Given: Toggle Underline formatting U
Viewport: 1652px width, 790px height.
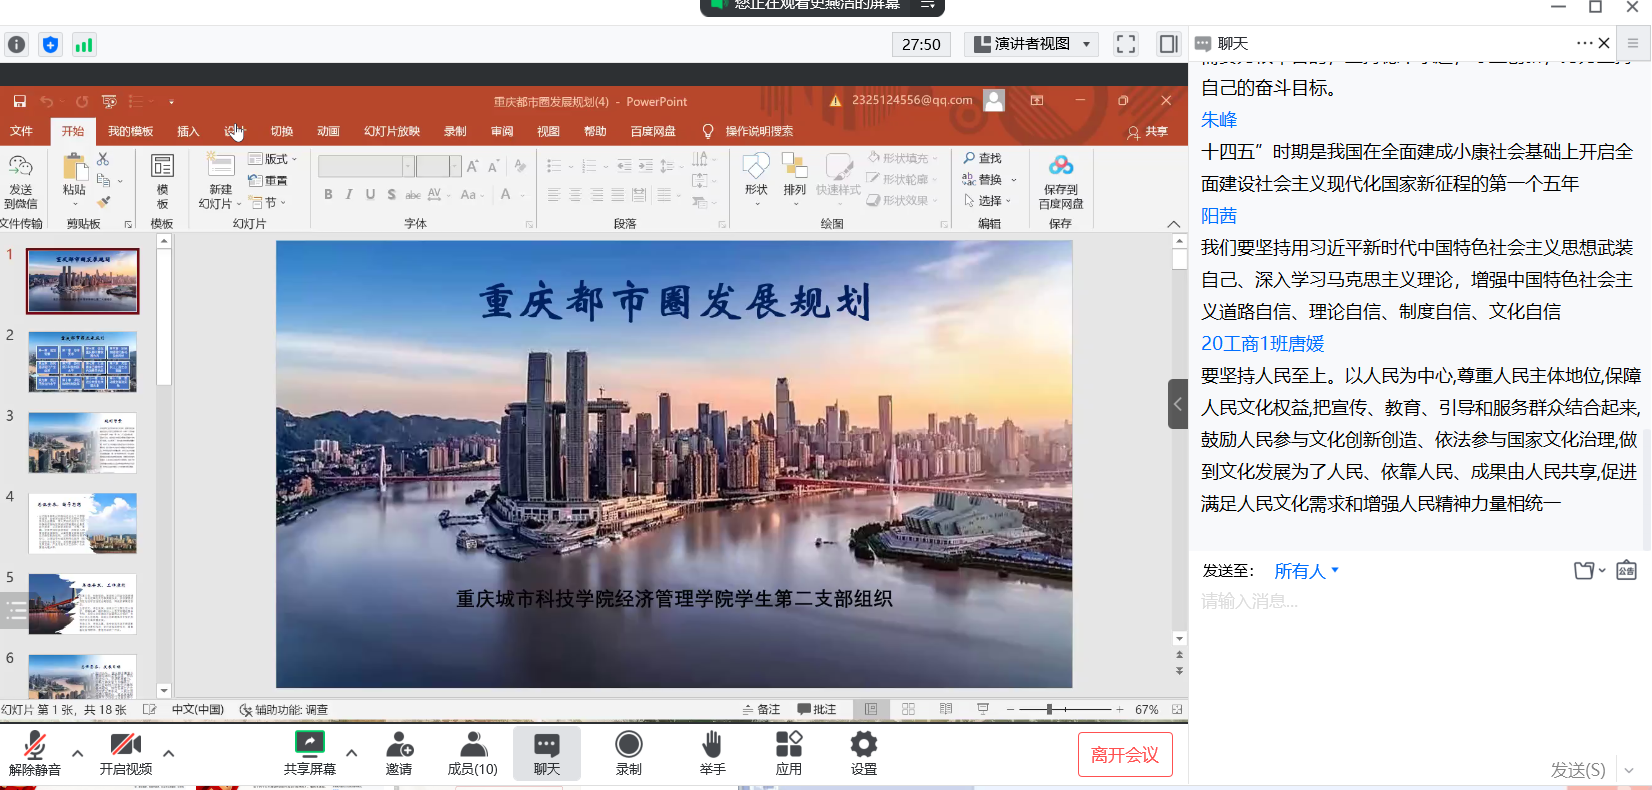Looking at the screenshot, I should coord(370,194).
